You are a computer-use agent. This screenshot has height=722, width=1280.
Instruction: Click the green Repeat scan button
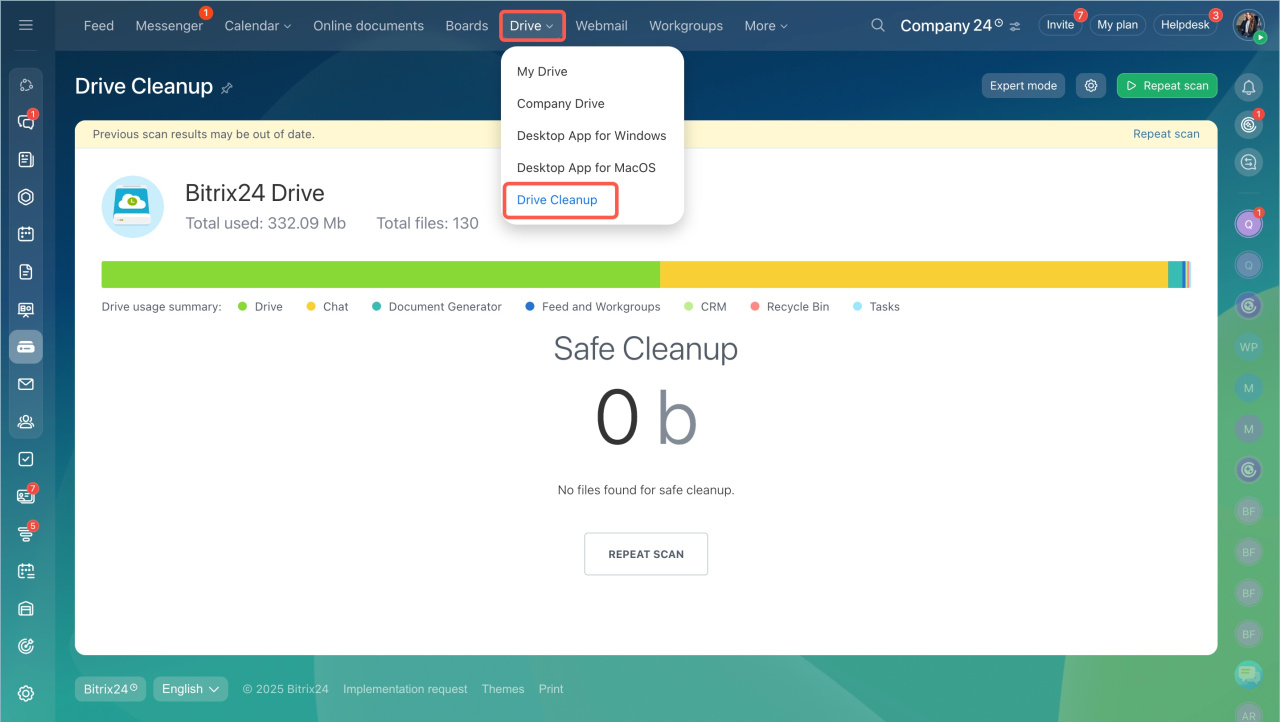pos(1166,86)
